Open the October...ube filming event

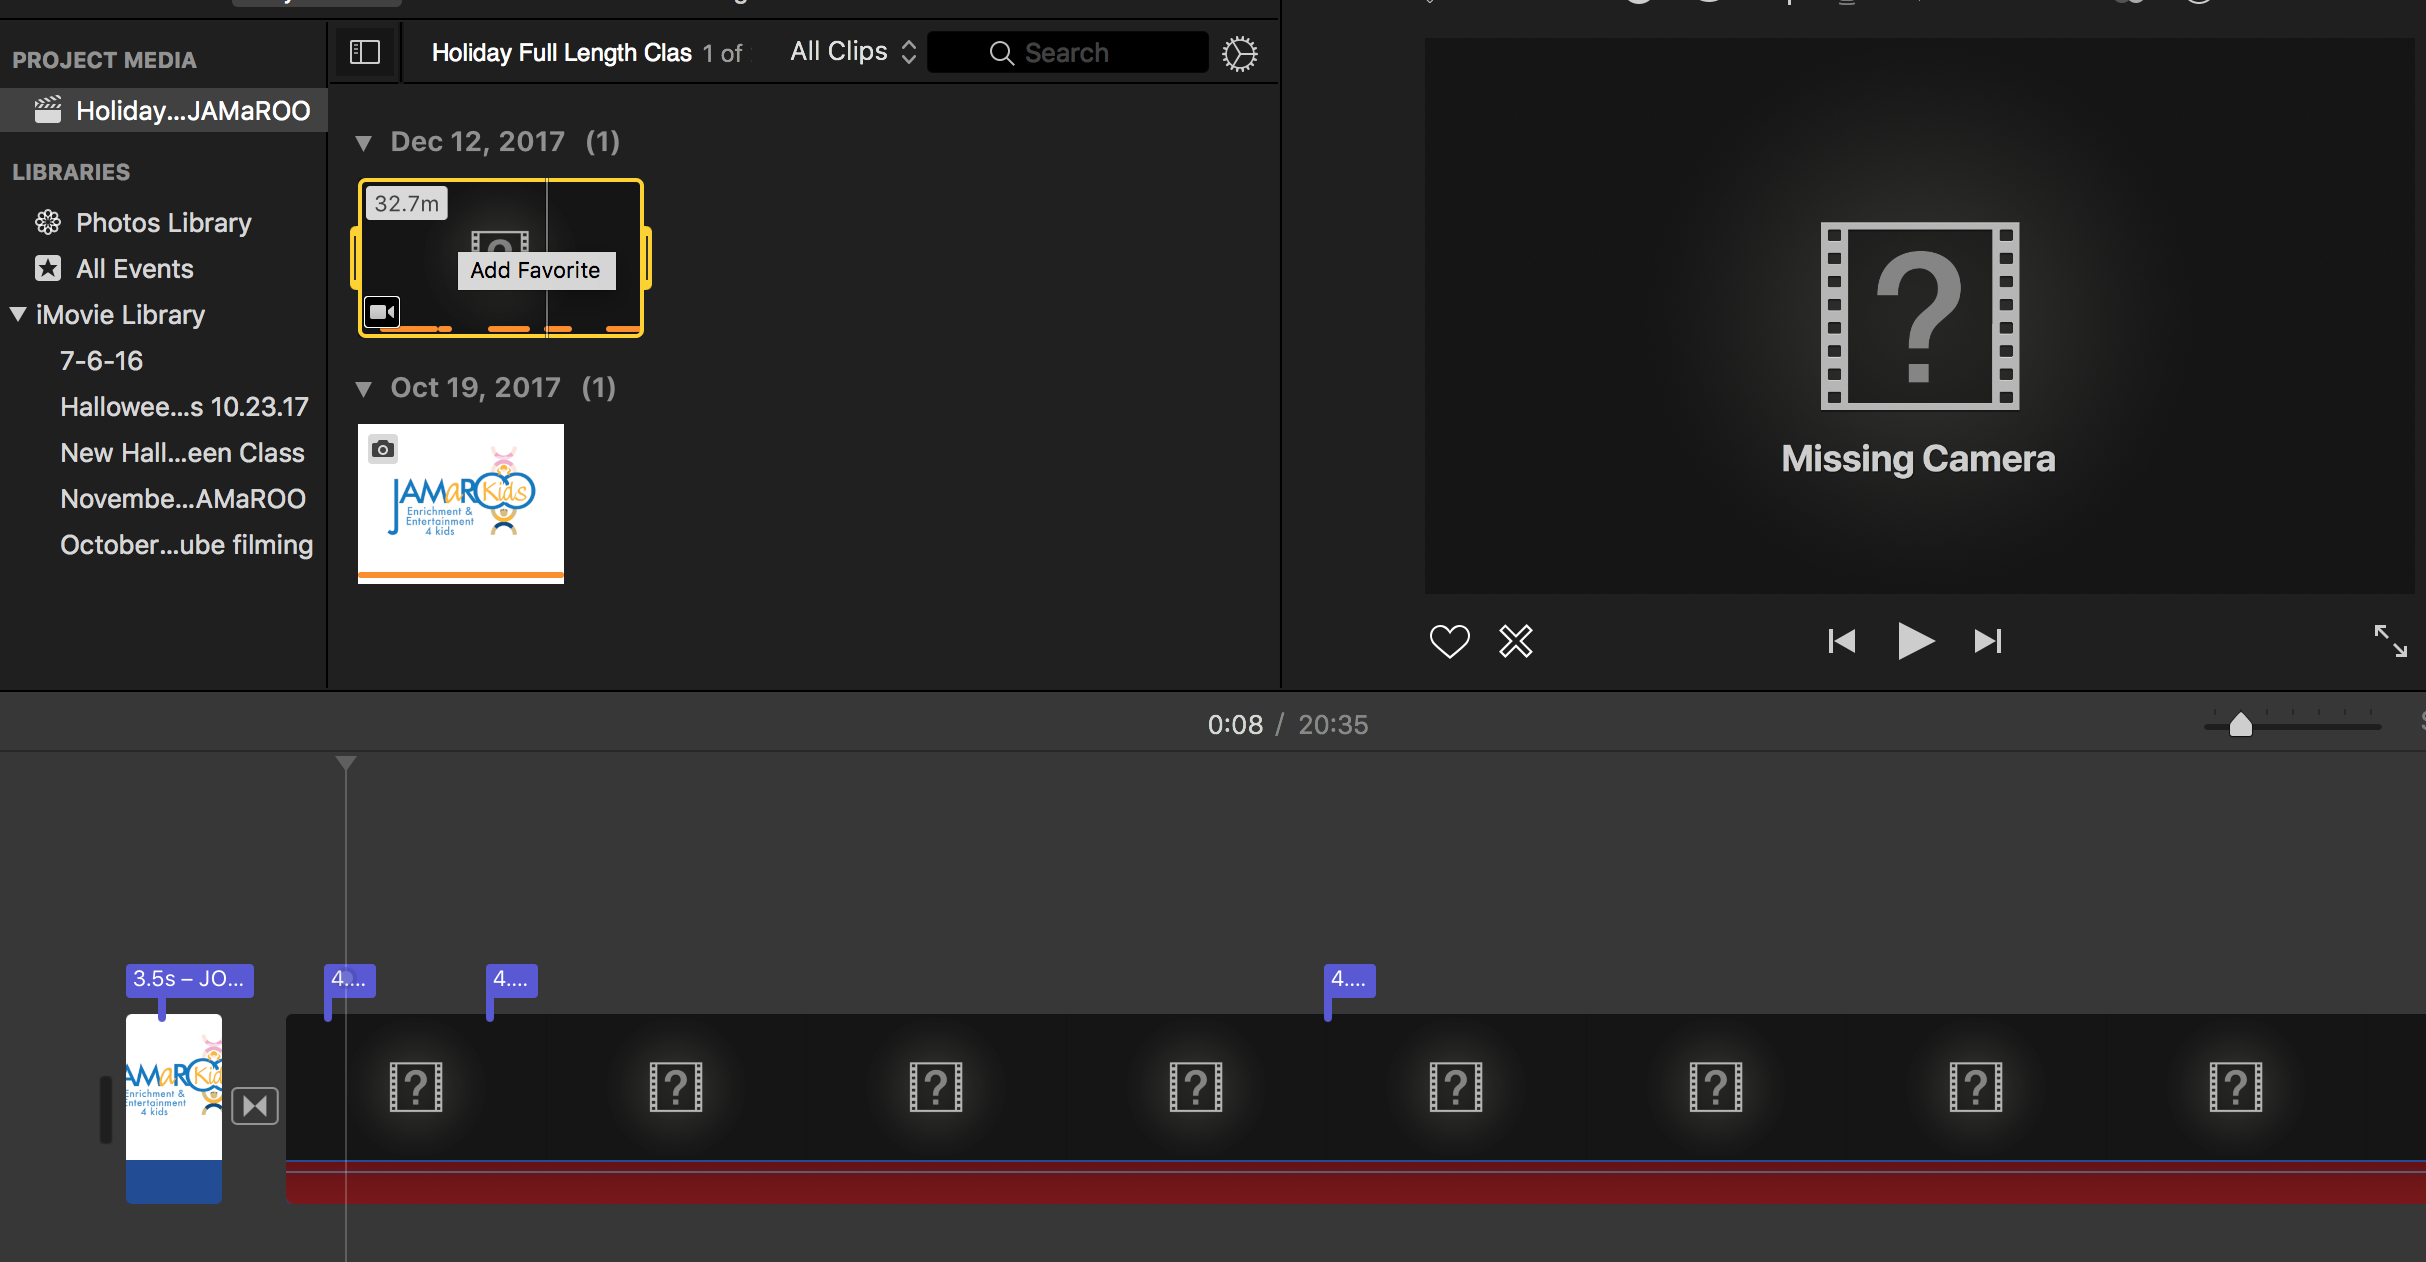click(x=186, y=544)
